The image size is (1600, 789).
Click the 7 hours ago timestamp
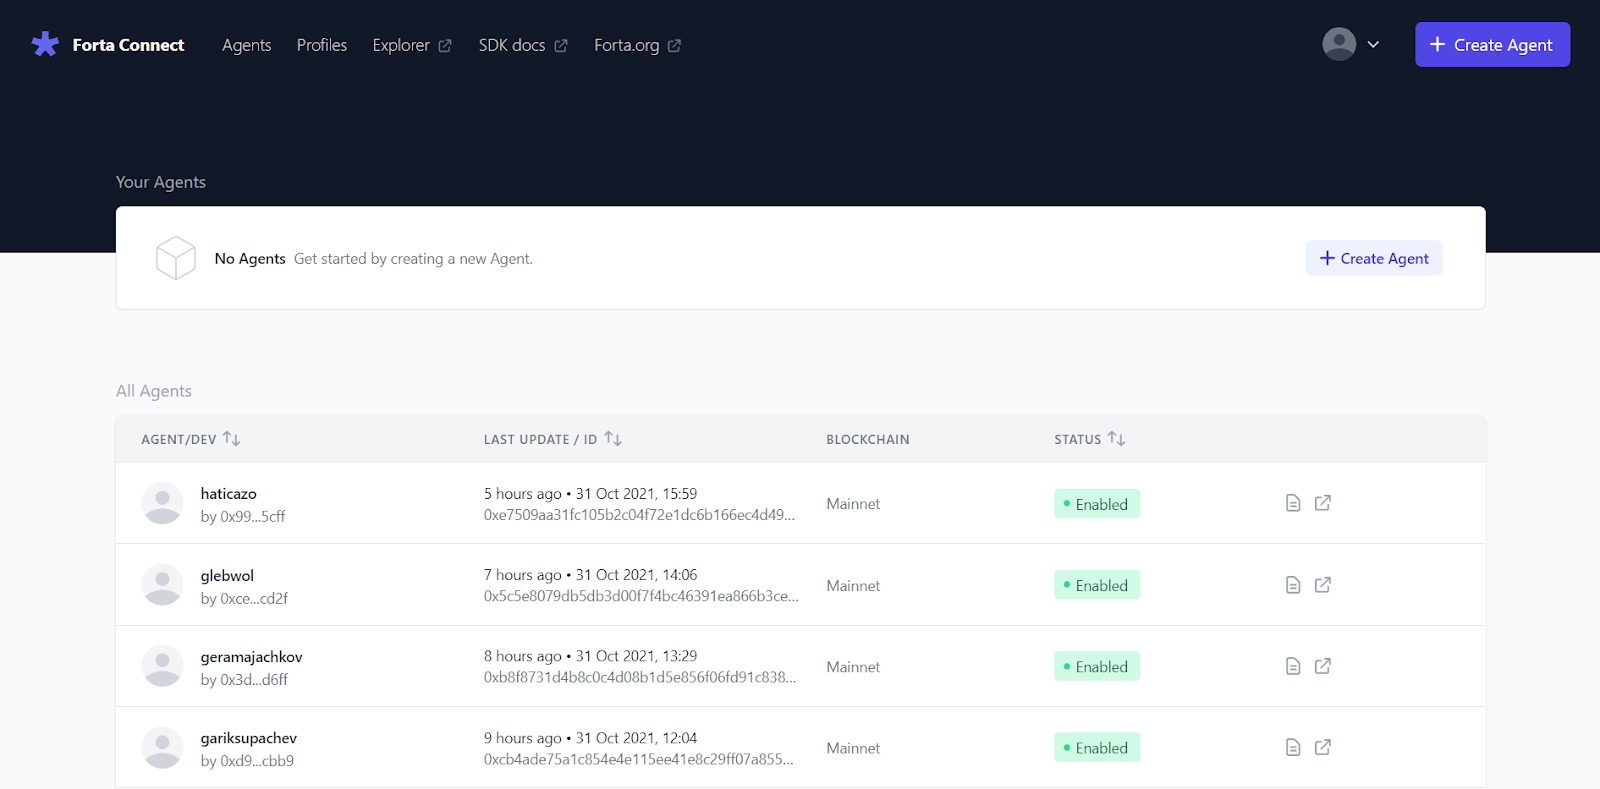point(590,574)
